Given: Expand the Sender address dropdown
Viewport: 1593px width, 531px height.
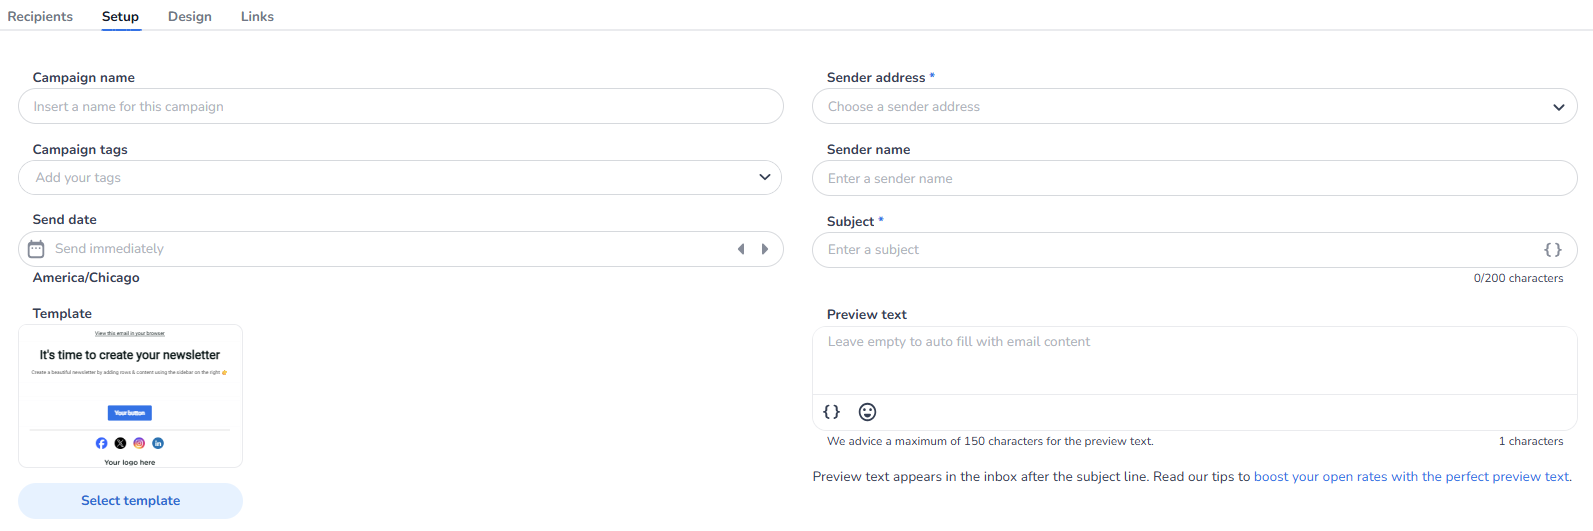Looking at the screenshot, I should point(1558,107).
